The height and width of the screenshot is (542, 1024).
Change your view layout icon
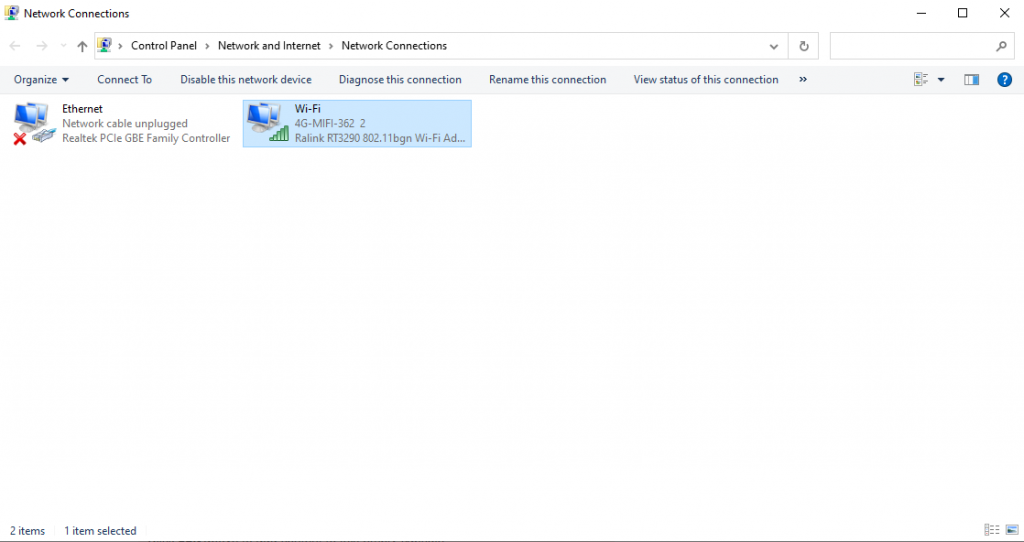click(x=921, y=80)
